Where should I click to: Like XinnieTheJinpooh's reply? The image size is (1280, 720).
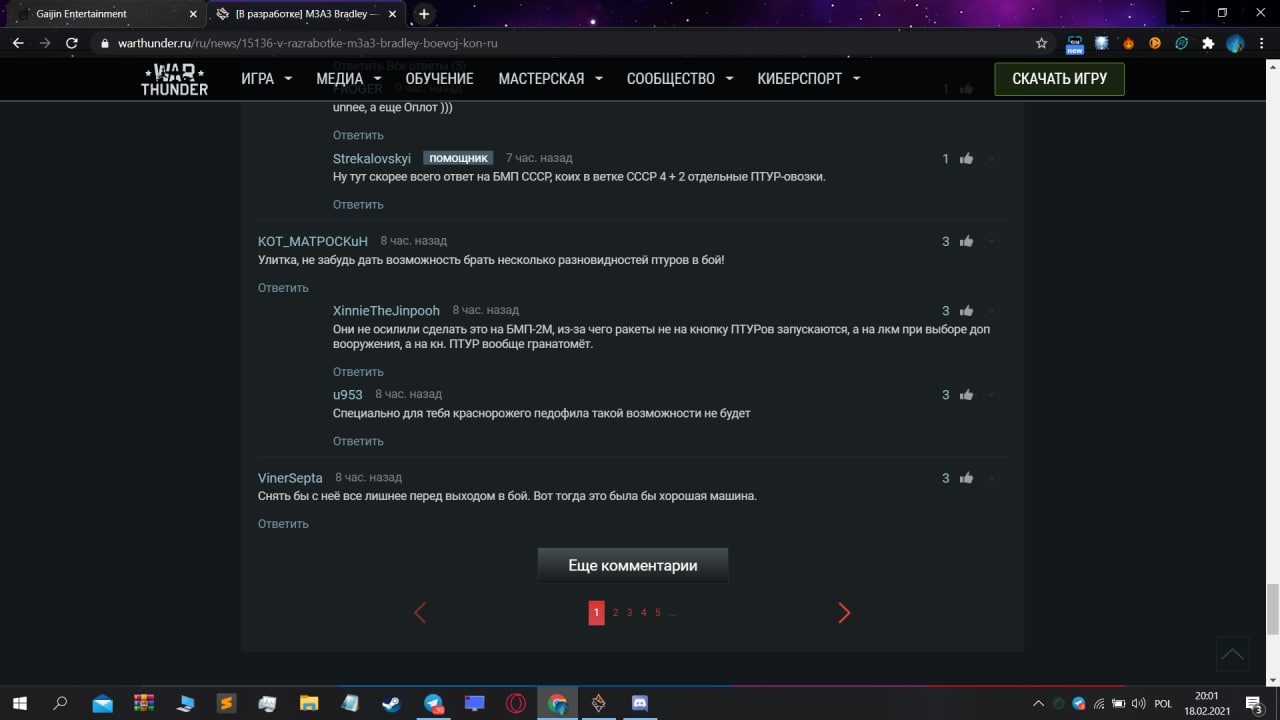[x=966, y=311]
